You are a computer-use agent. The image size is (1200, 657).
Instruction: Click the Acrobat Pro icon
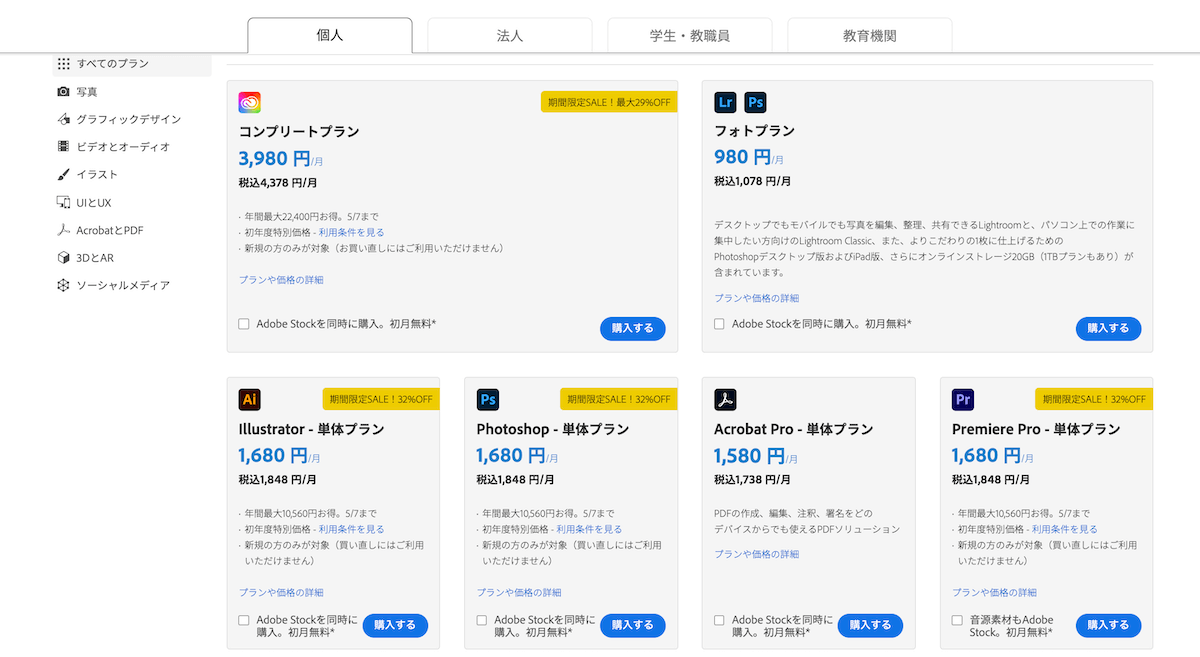(725, 400)
